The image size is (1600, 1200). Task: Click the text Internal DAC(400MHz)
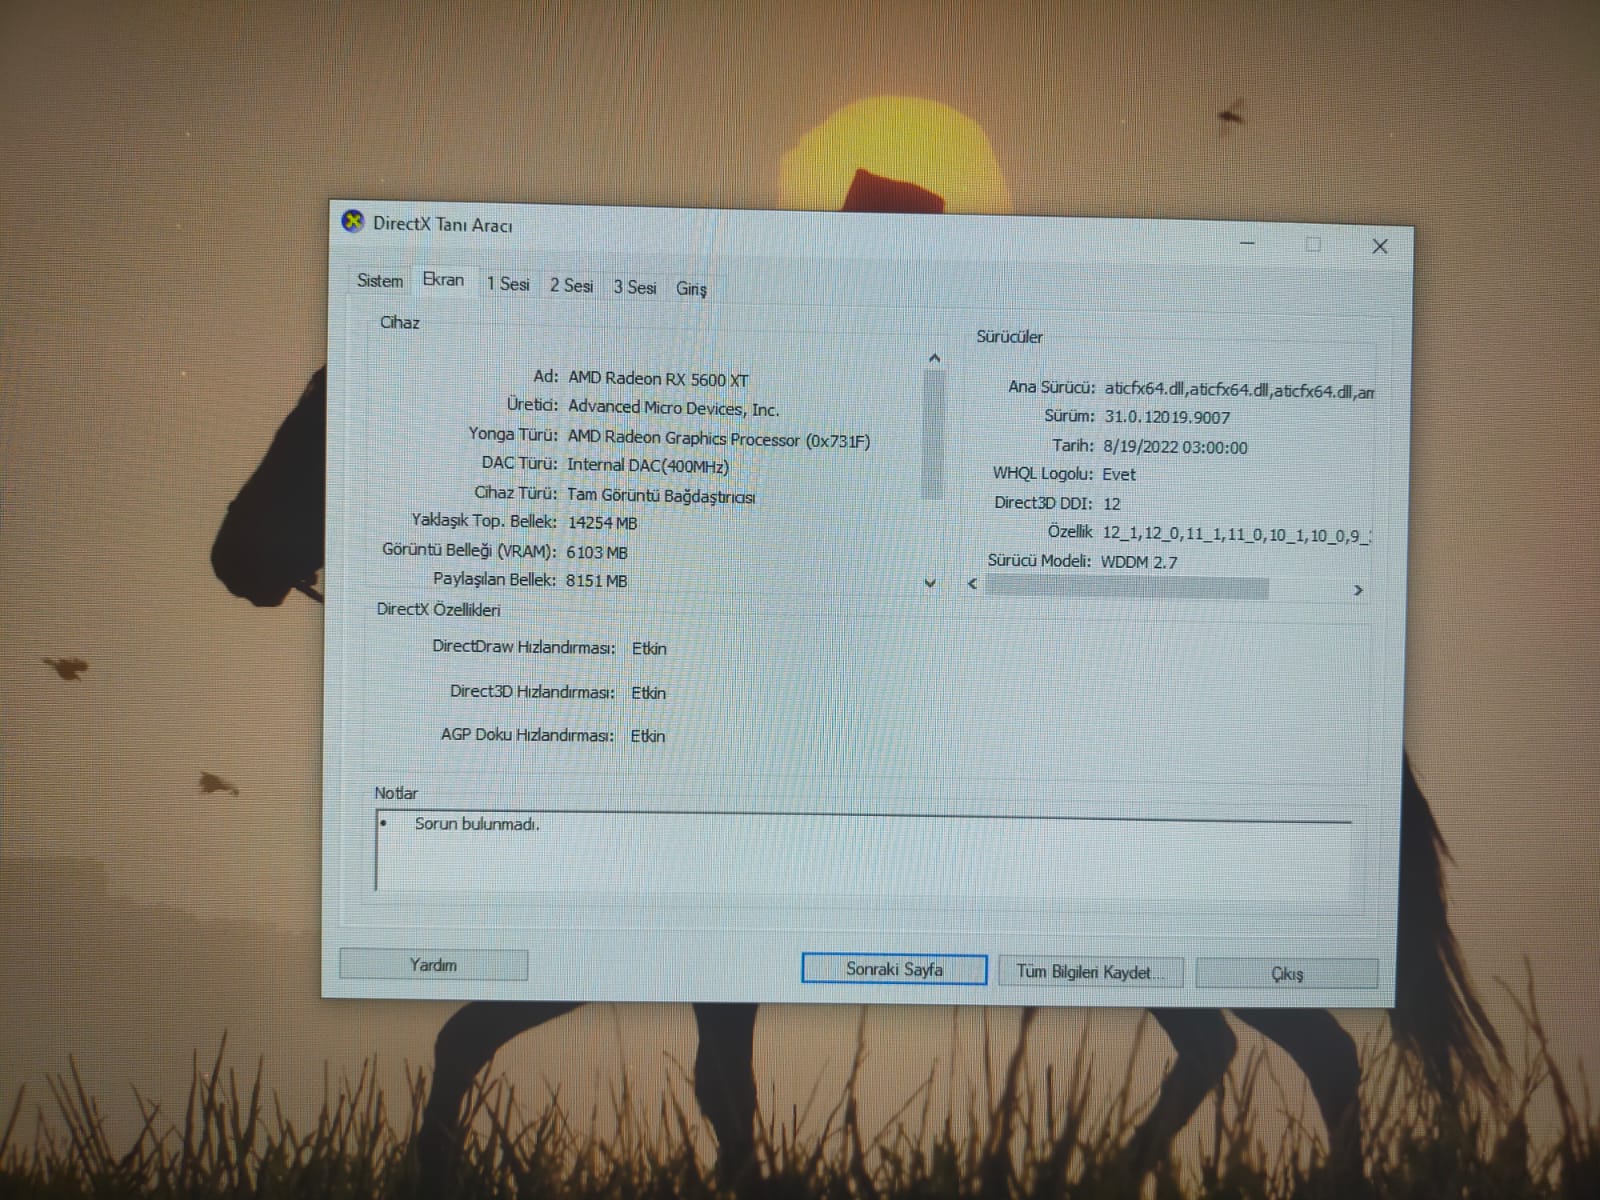pos(647,465)
